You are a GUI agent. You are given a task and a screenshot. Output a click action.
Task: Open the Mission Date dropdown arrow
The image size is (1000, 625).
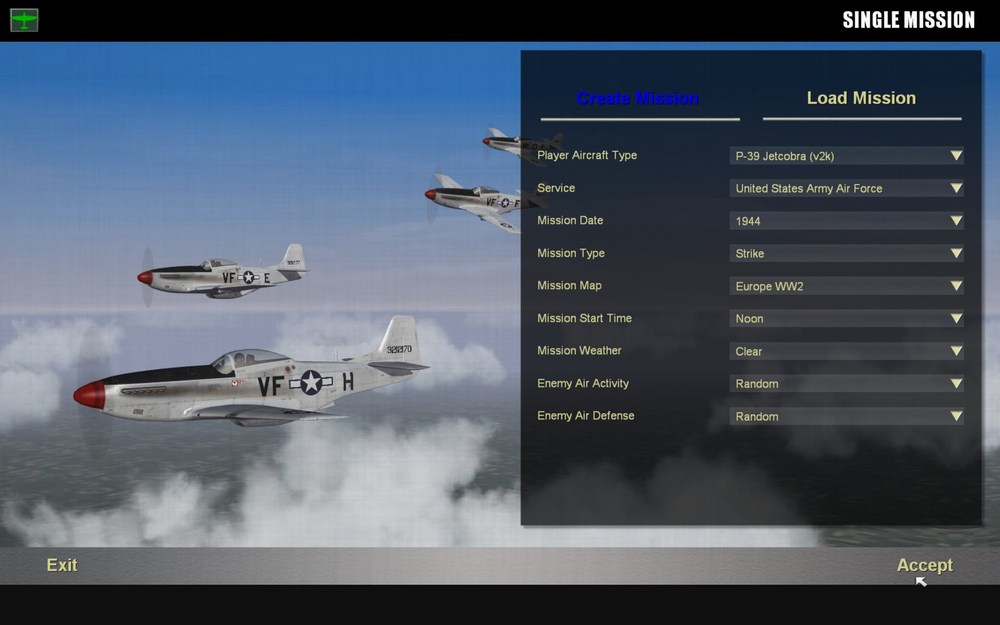point(956,220)
